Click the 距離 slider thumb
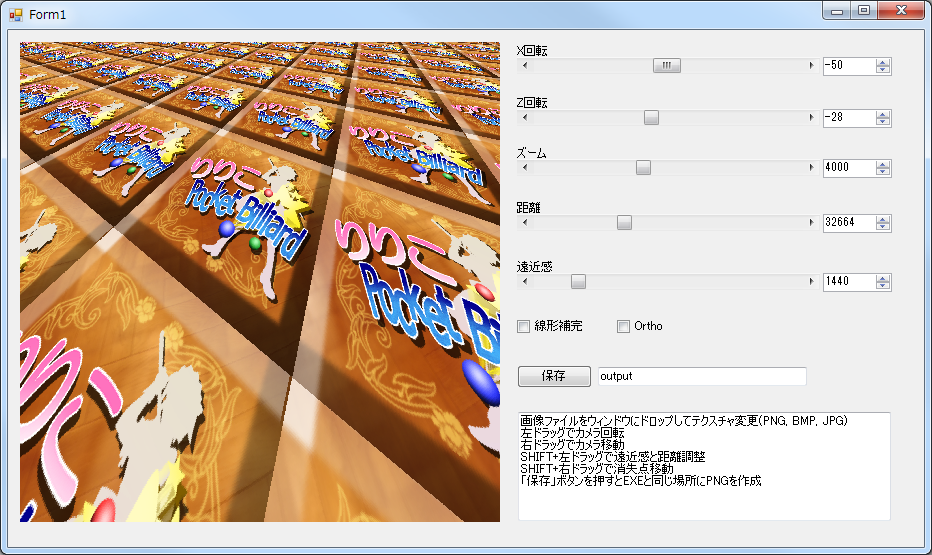 coord(624,222)
